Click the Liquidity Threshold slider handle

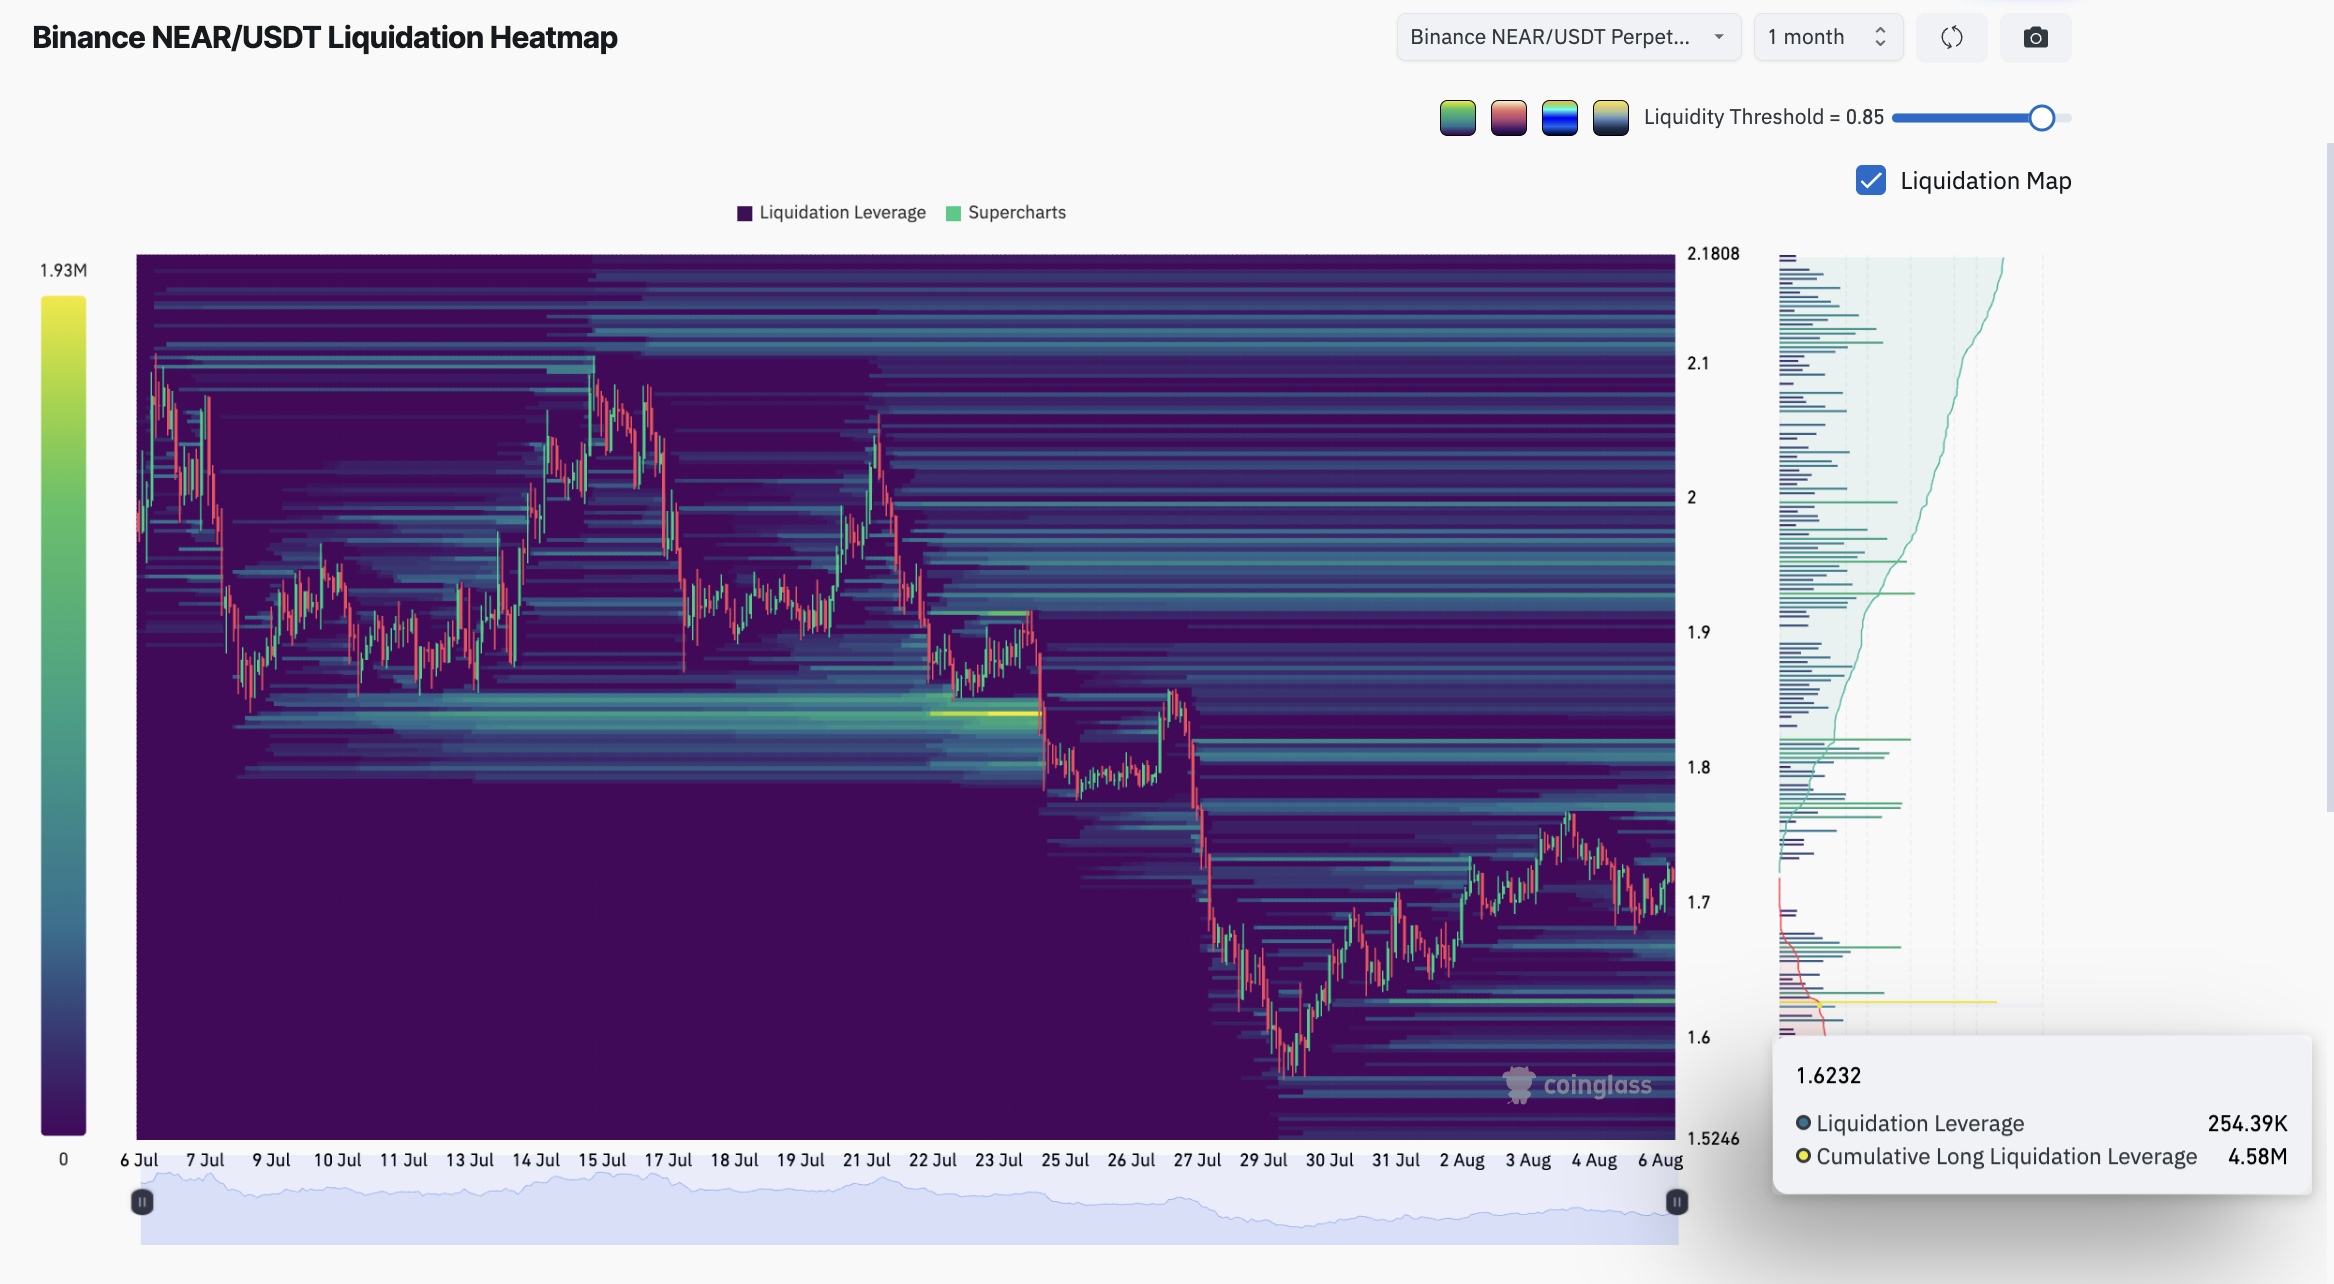pos(2042,118)
